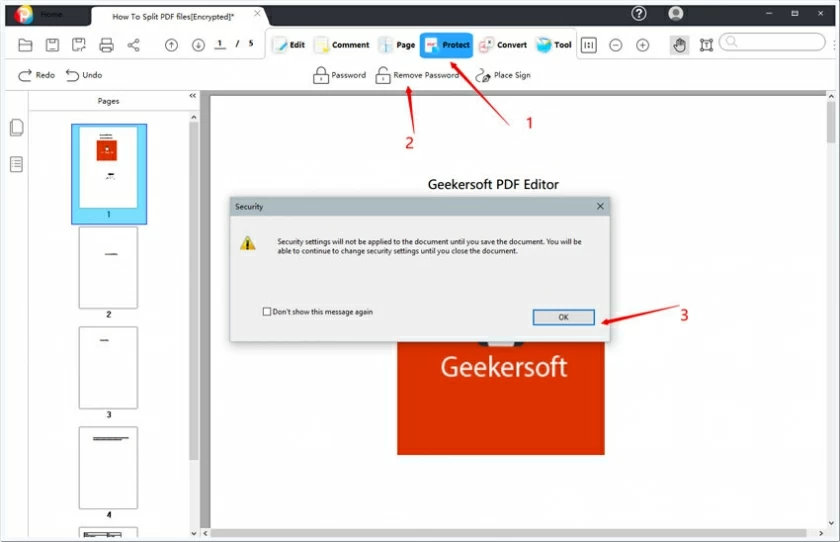Screen dimensions: 840x542
Task: Click the Share icon
Action: pos(133,45)
